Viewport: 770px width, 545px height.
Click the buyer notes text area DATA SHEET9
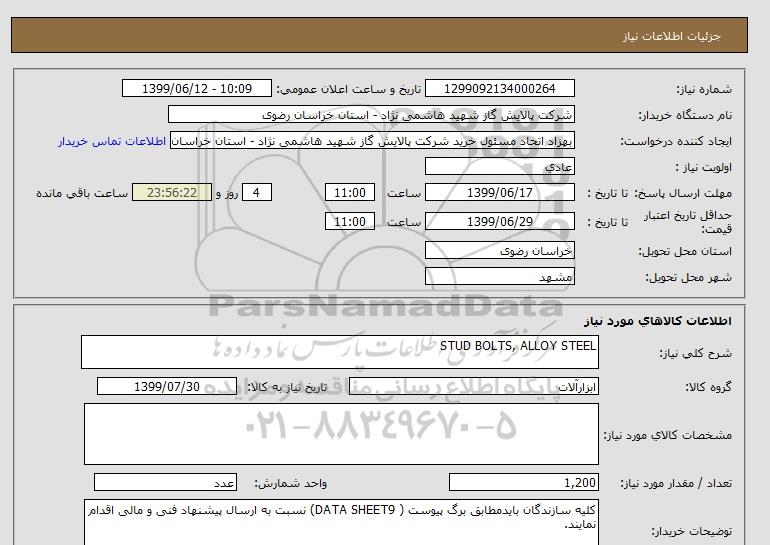(x=341, y=522)
